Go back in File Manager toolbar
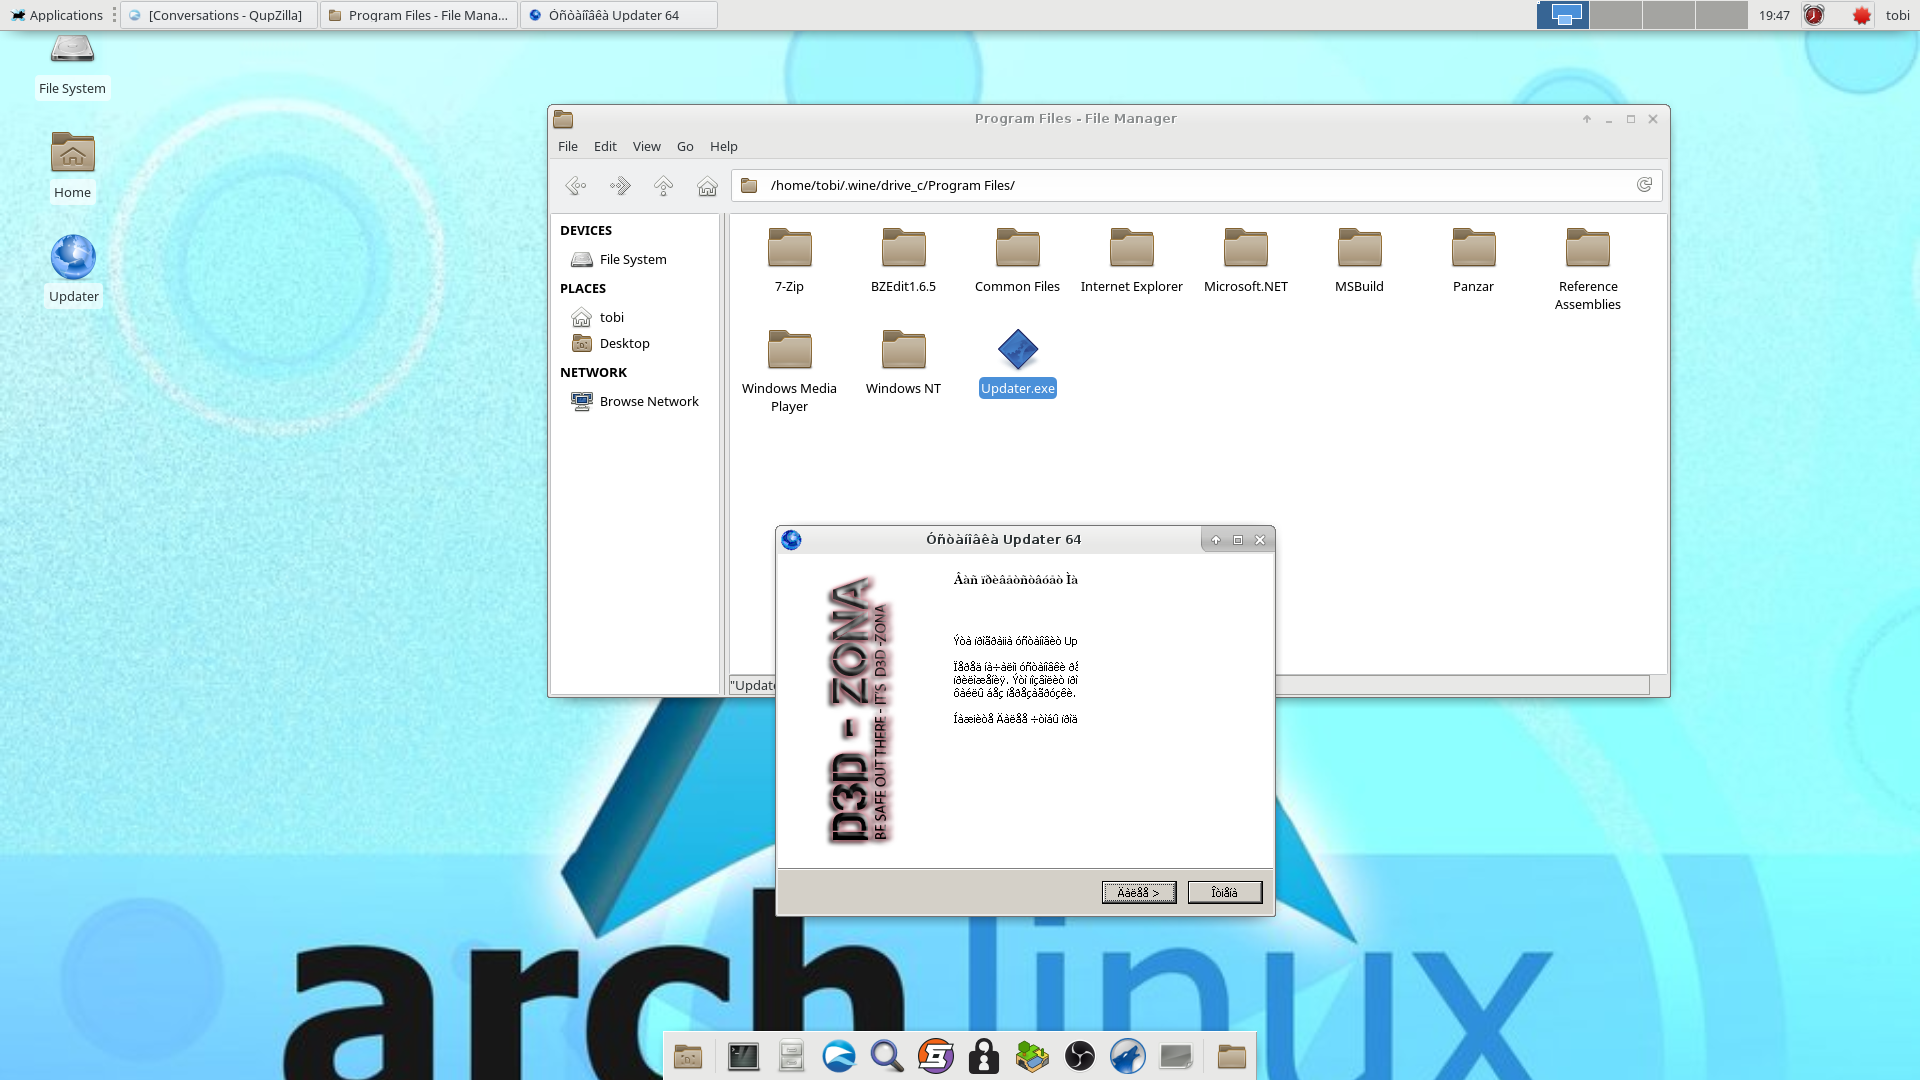Viewport: 1920px width, 1080px height. (x=576, y=186)
